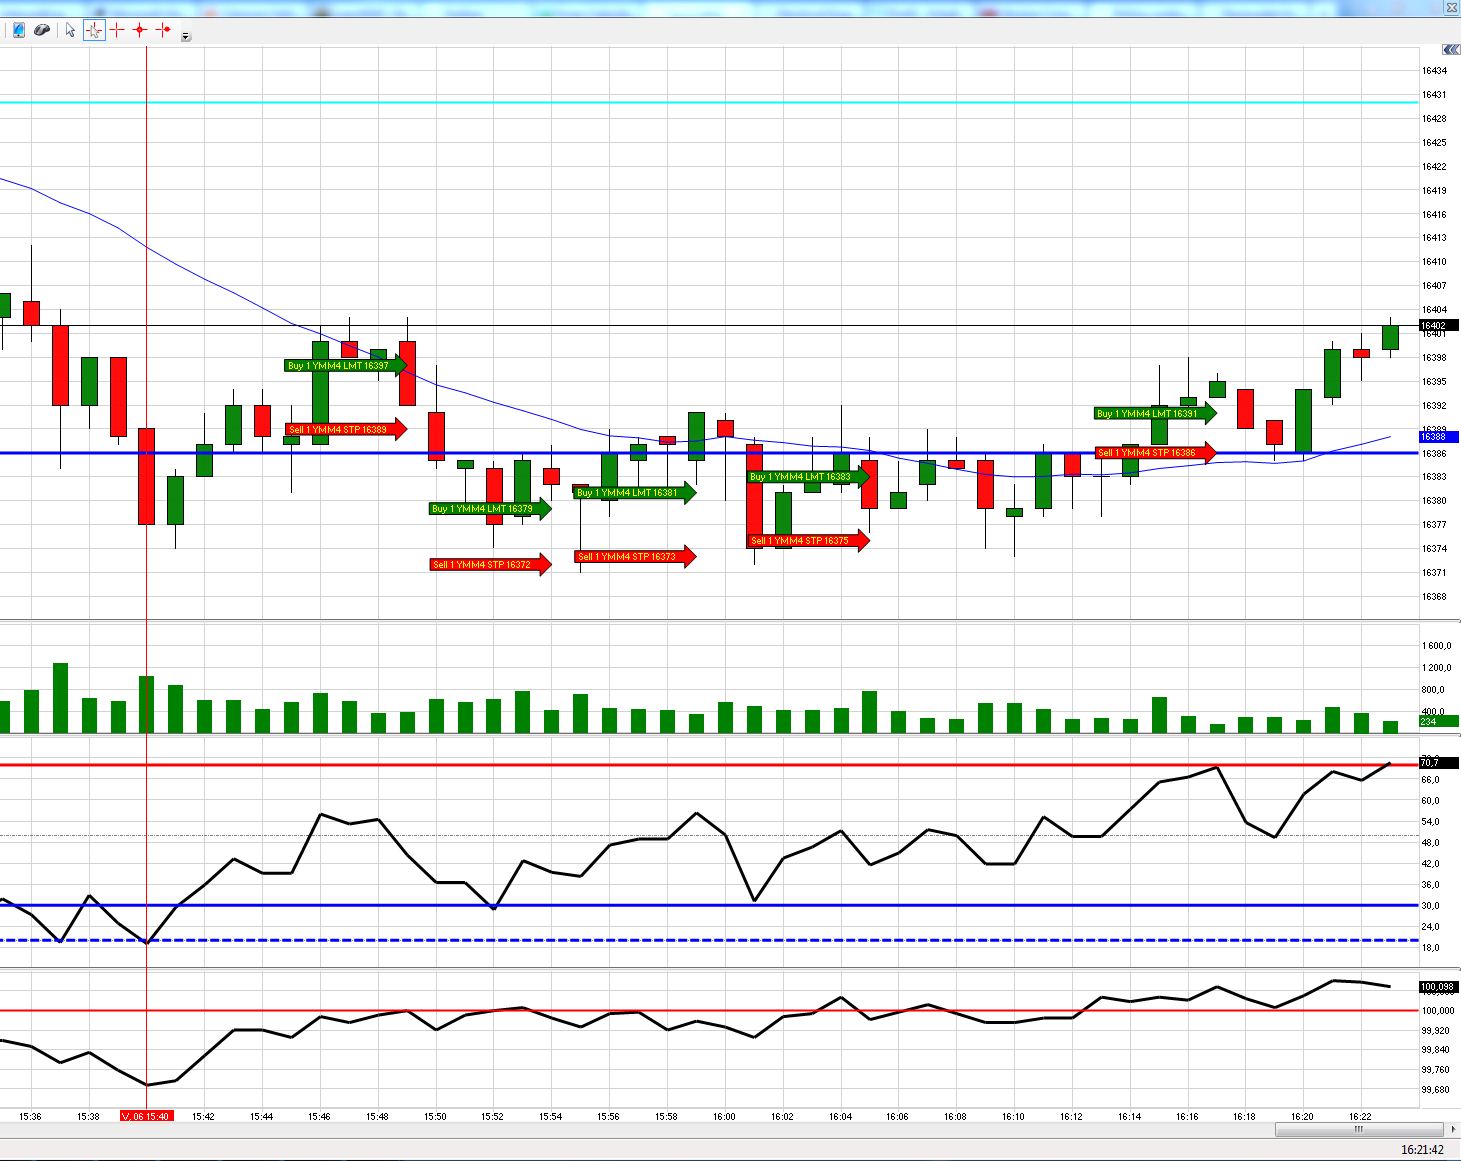
Task: Click the Sell 1 YMM4 STP 16372 marker
Action: tap(491, 565)
